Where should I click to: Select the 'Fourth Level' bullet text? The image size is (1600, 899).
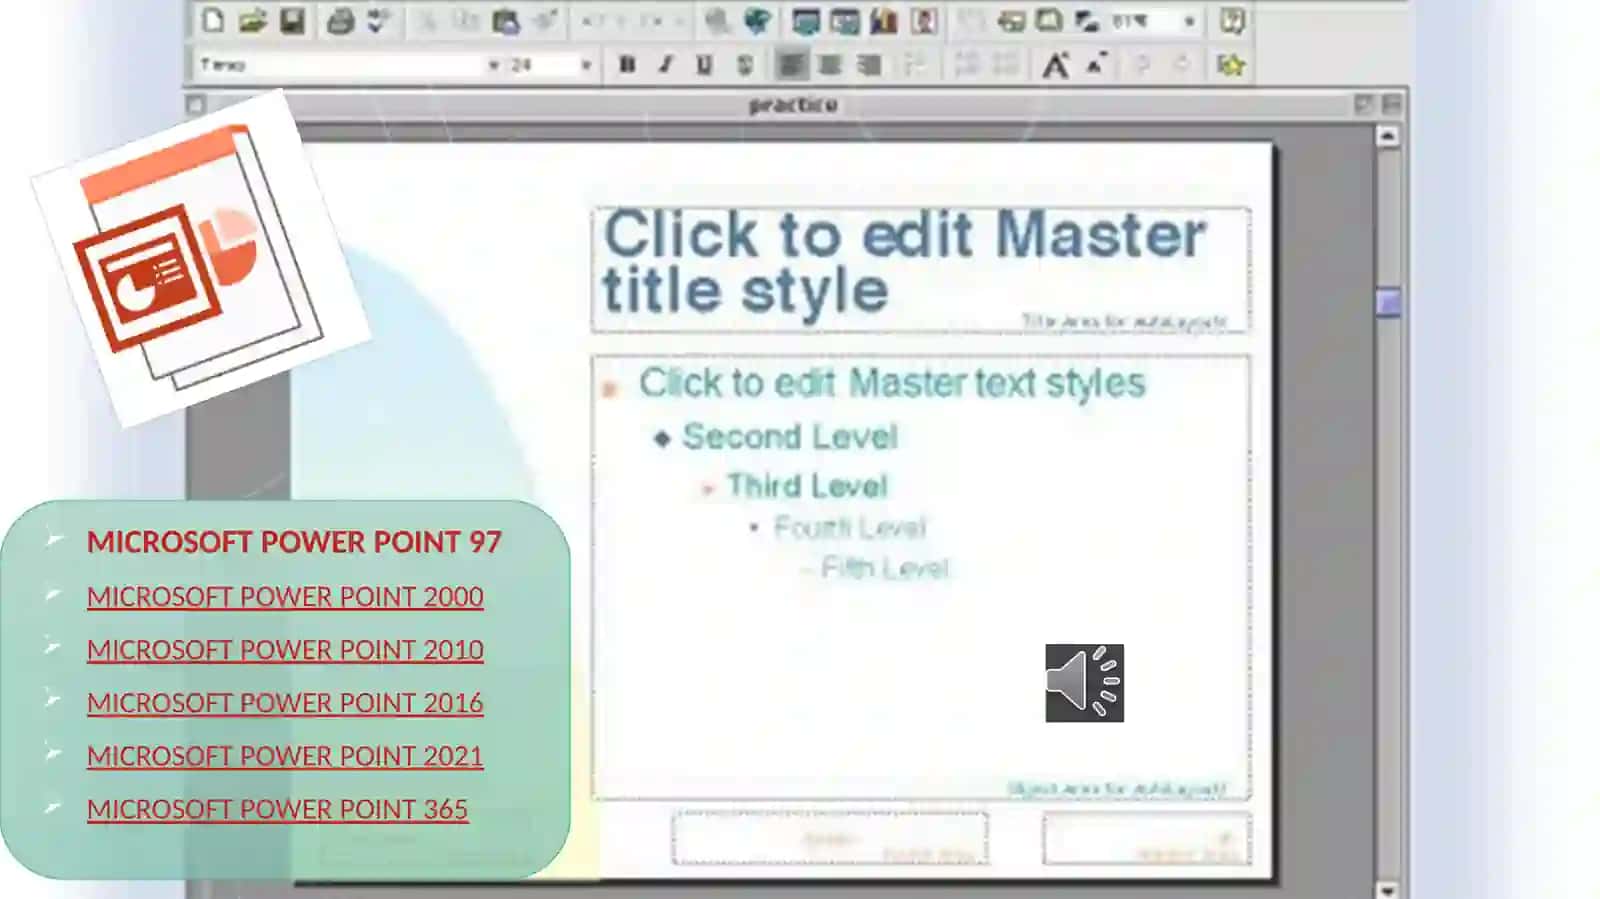[850, 527]
